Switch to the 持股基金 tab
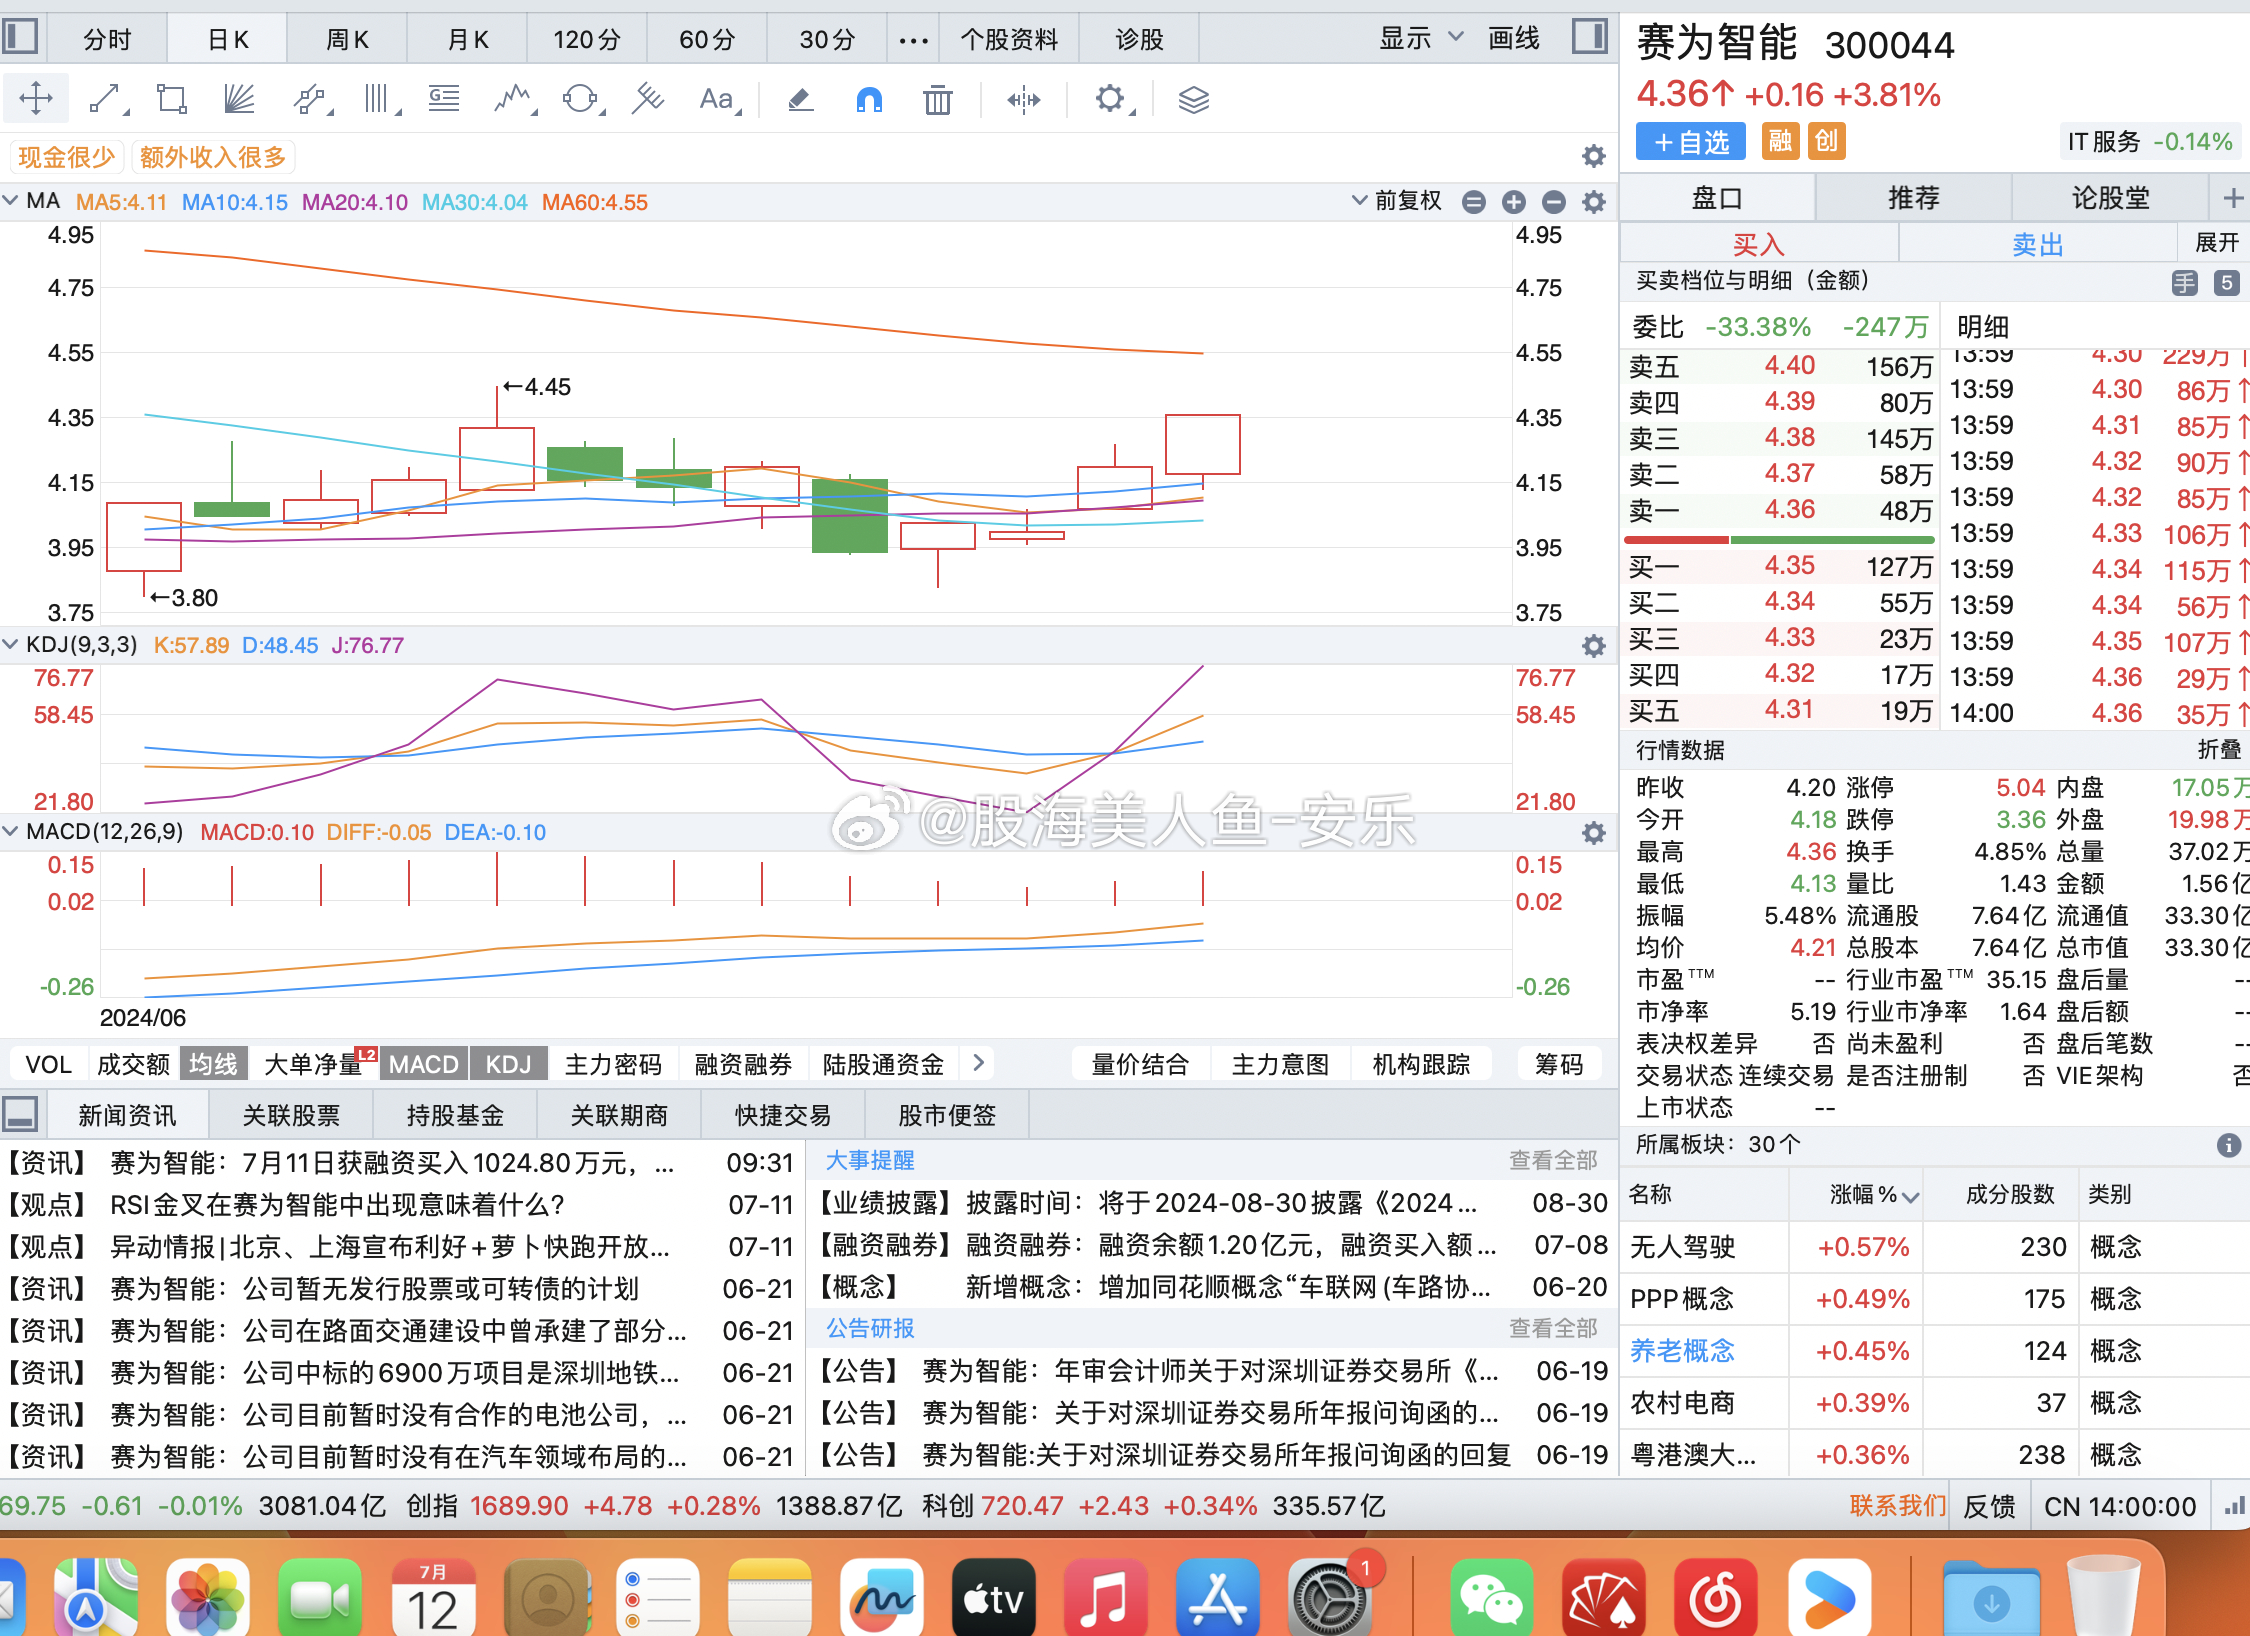 pos(454,1115)
